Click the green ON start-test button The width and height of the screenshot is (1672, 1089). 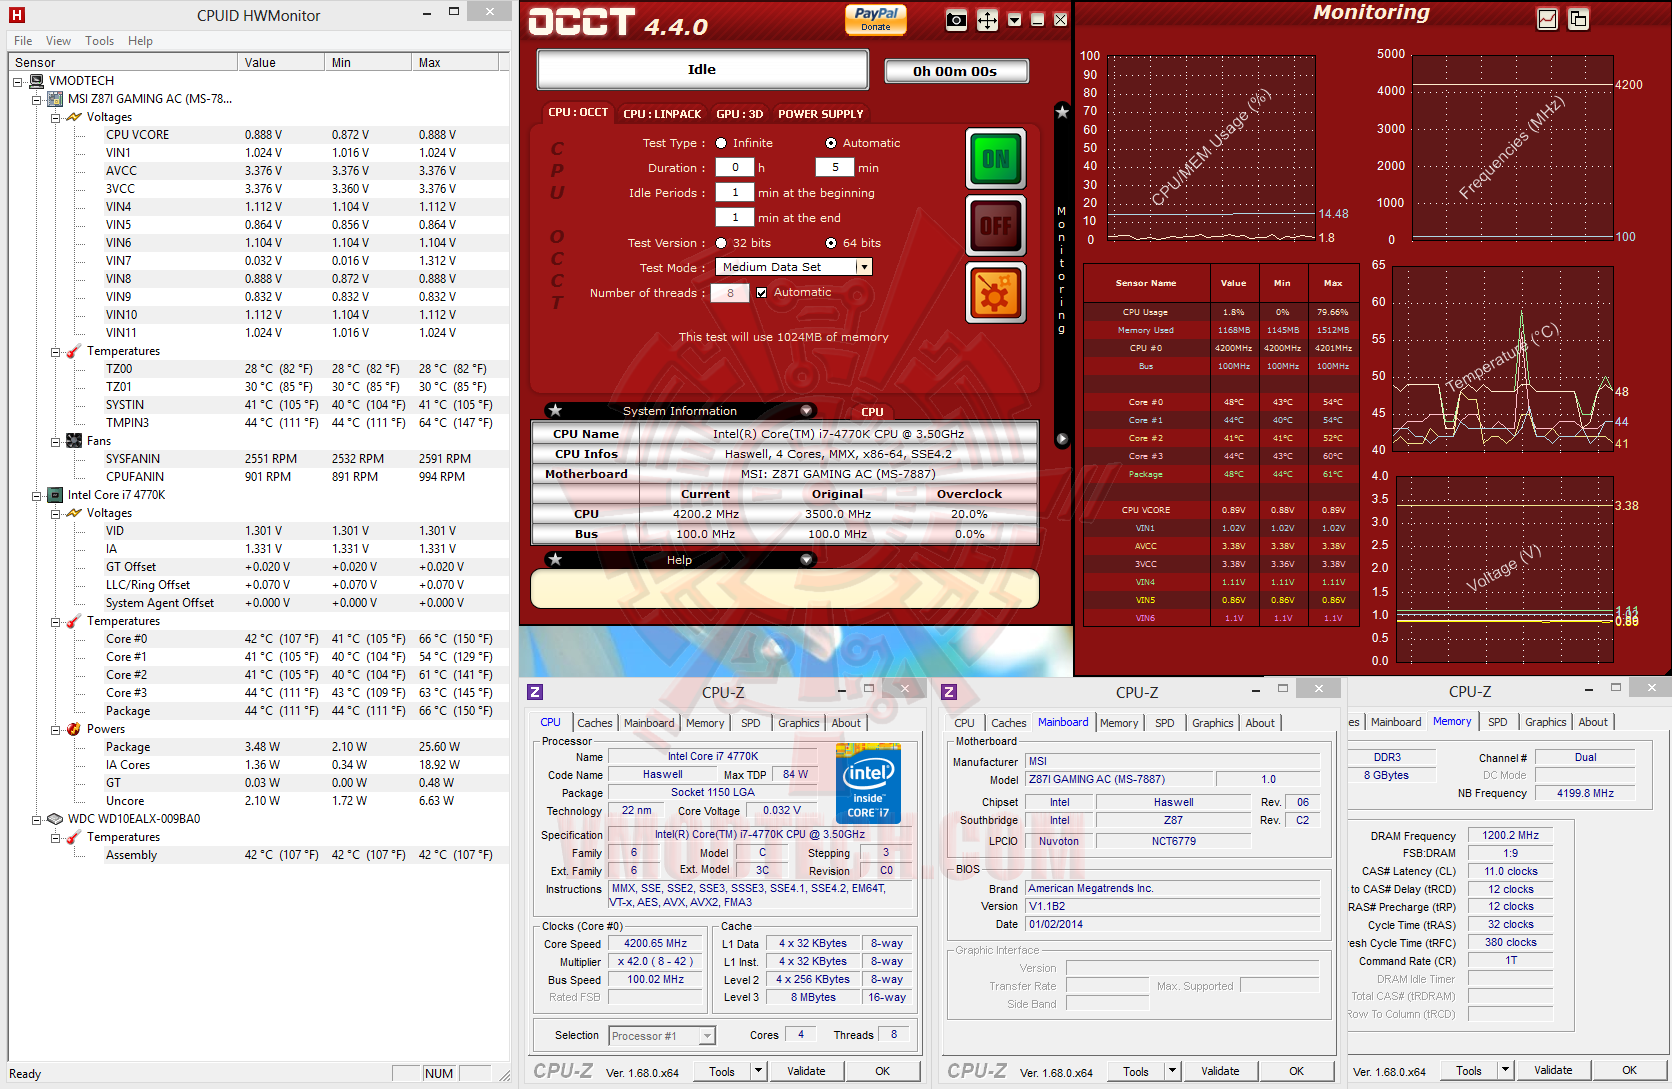996,159
